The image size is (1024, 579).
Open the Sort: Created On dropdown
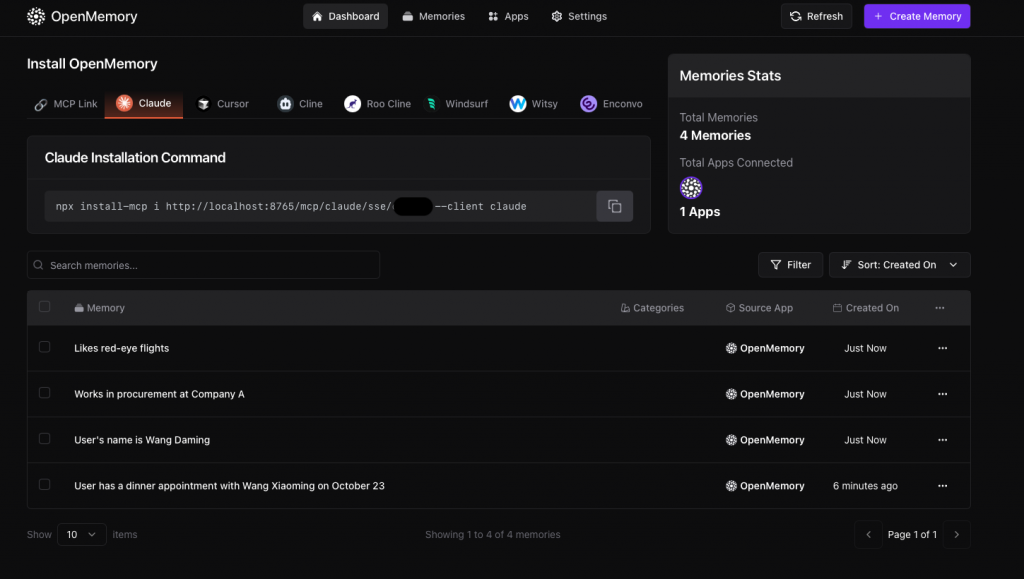(899, 265)
